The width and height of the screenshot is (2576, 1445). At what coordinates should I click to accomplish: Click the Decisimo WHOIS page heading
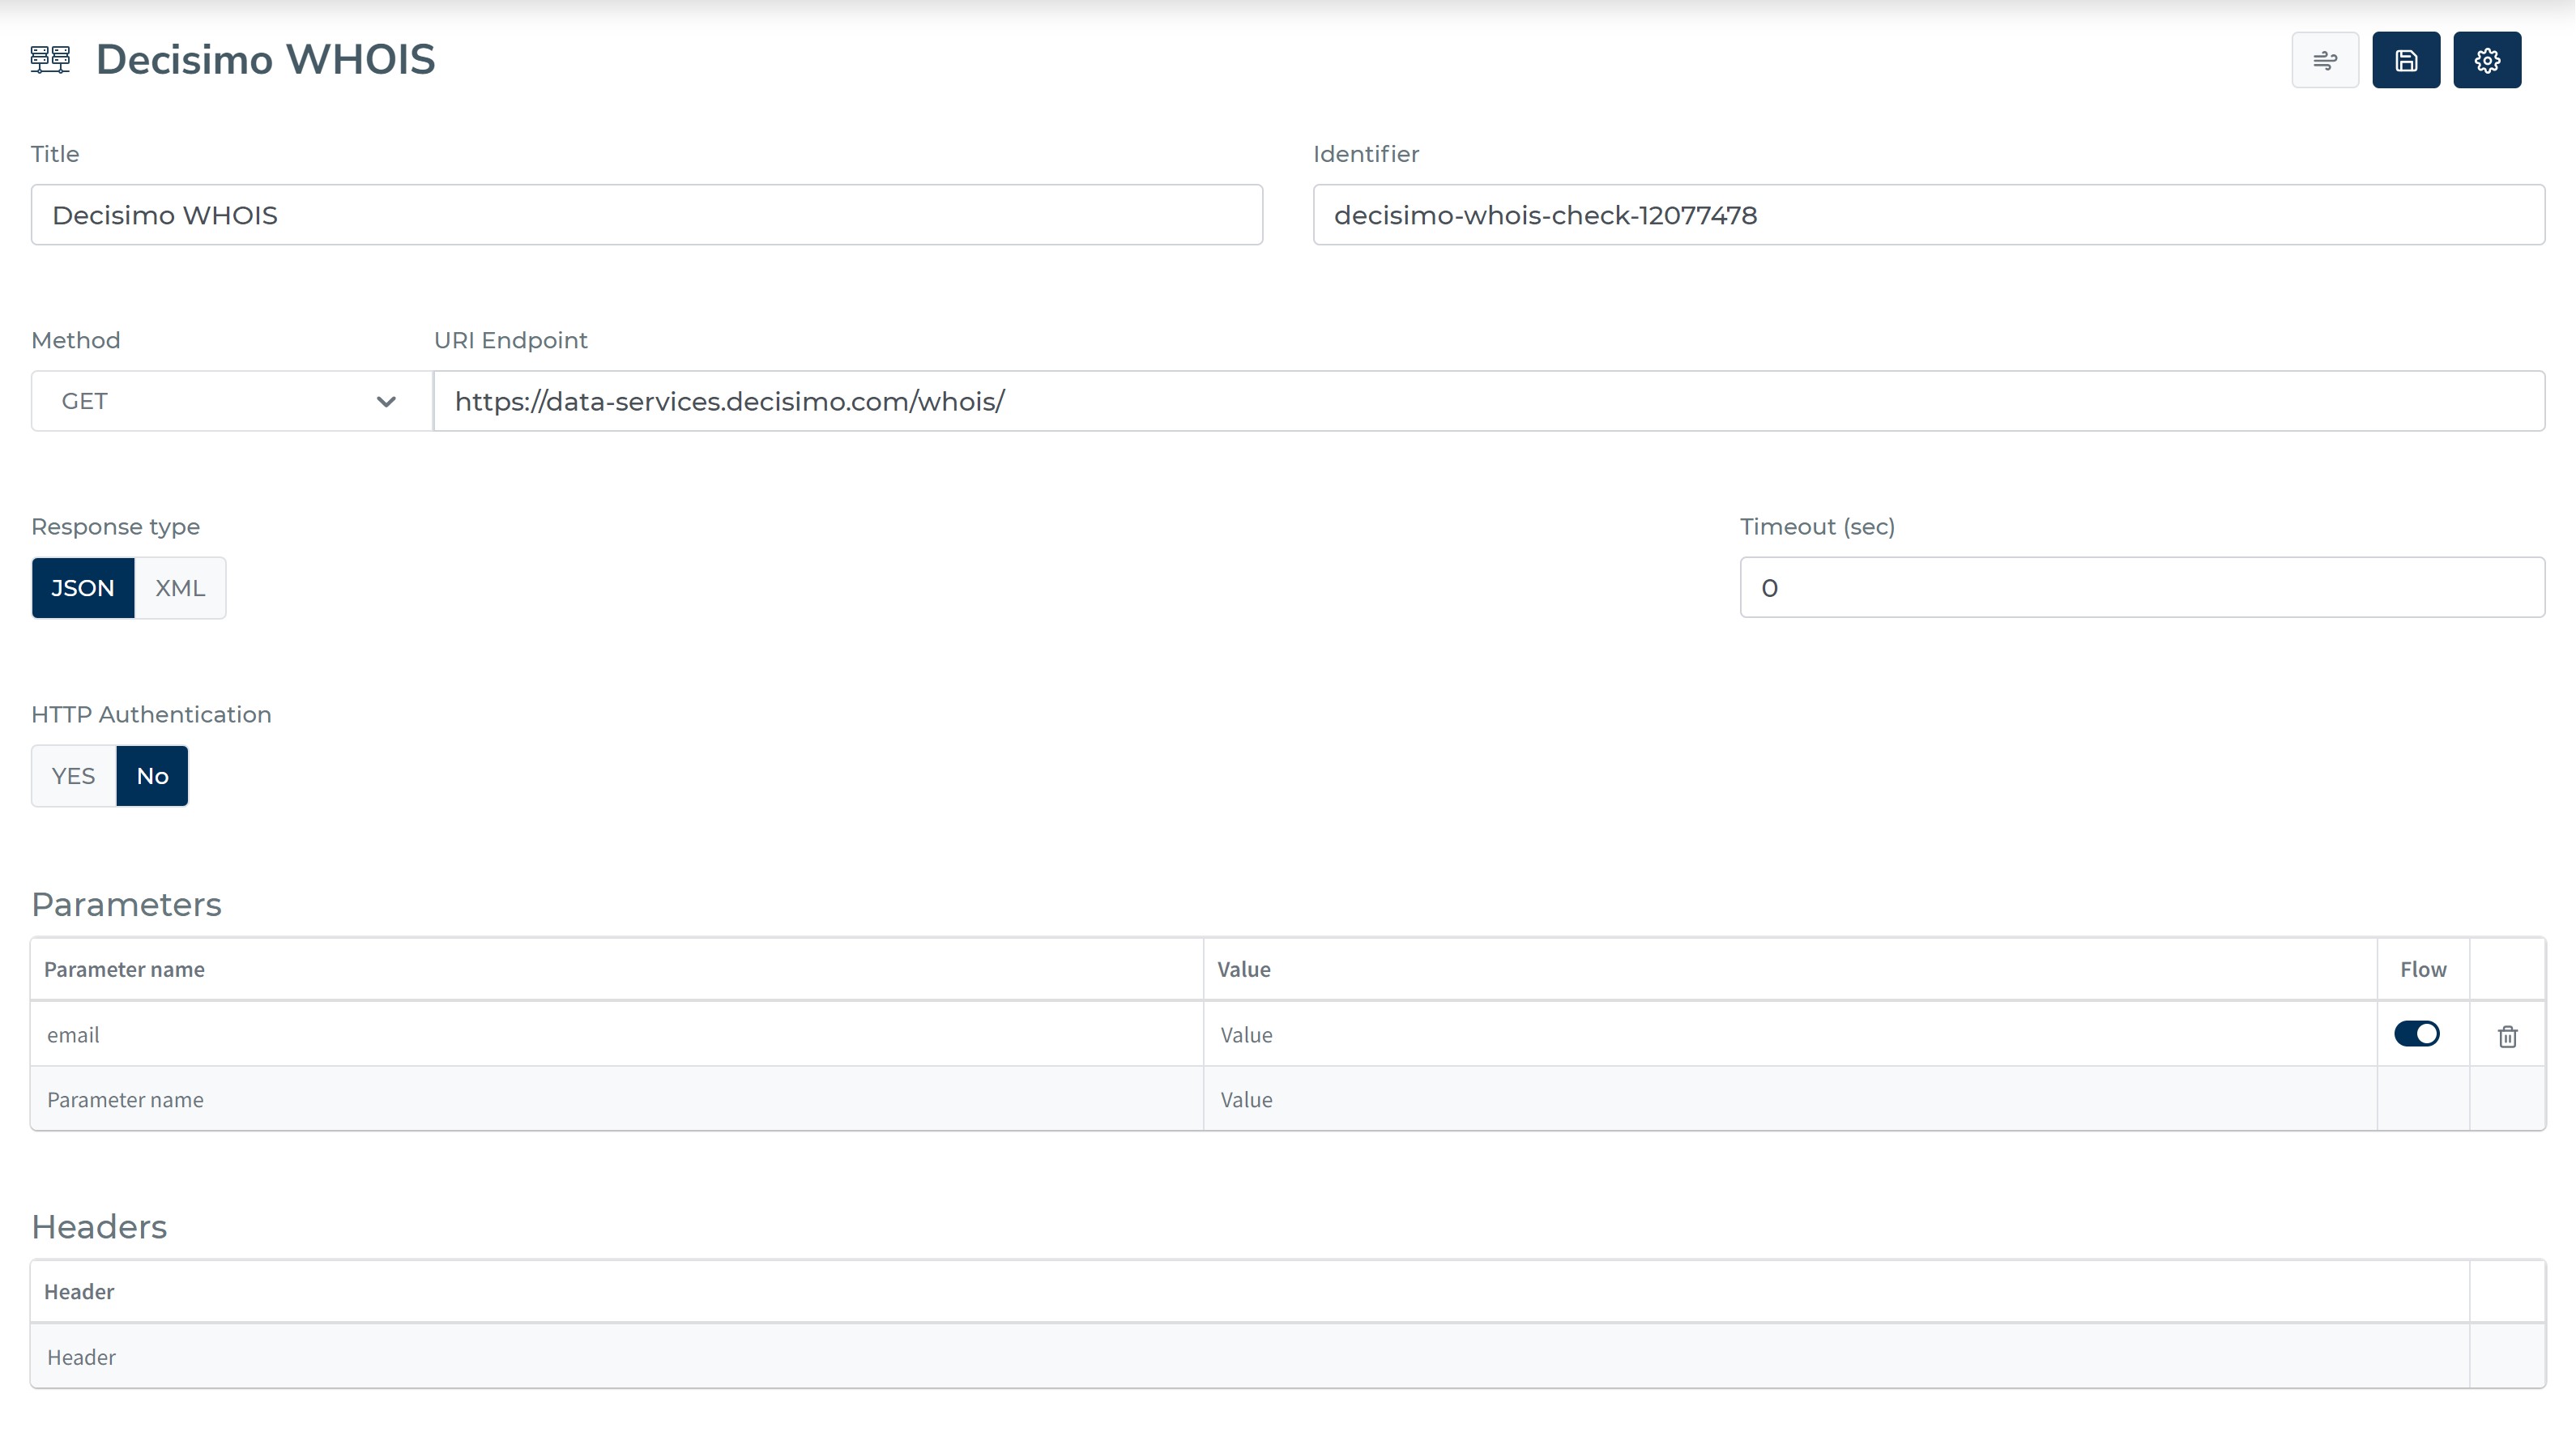pos(265,60)
